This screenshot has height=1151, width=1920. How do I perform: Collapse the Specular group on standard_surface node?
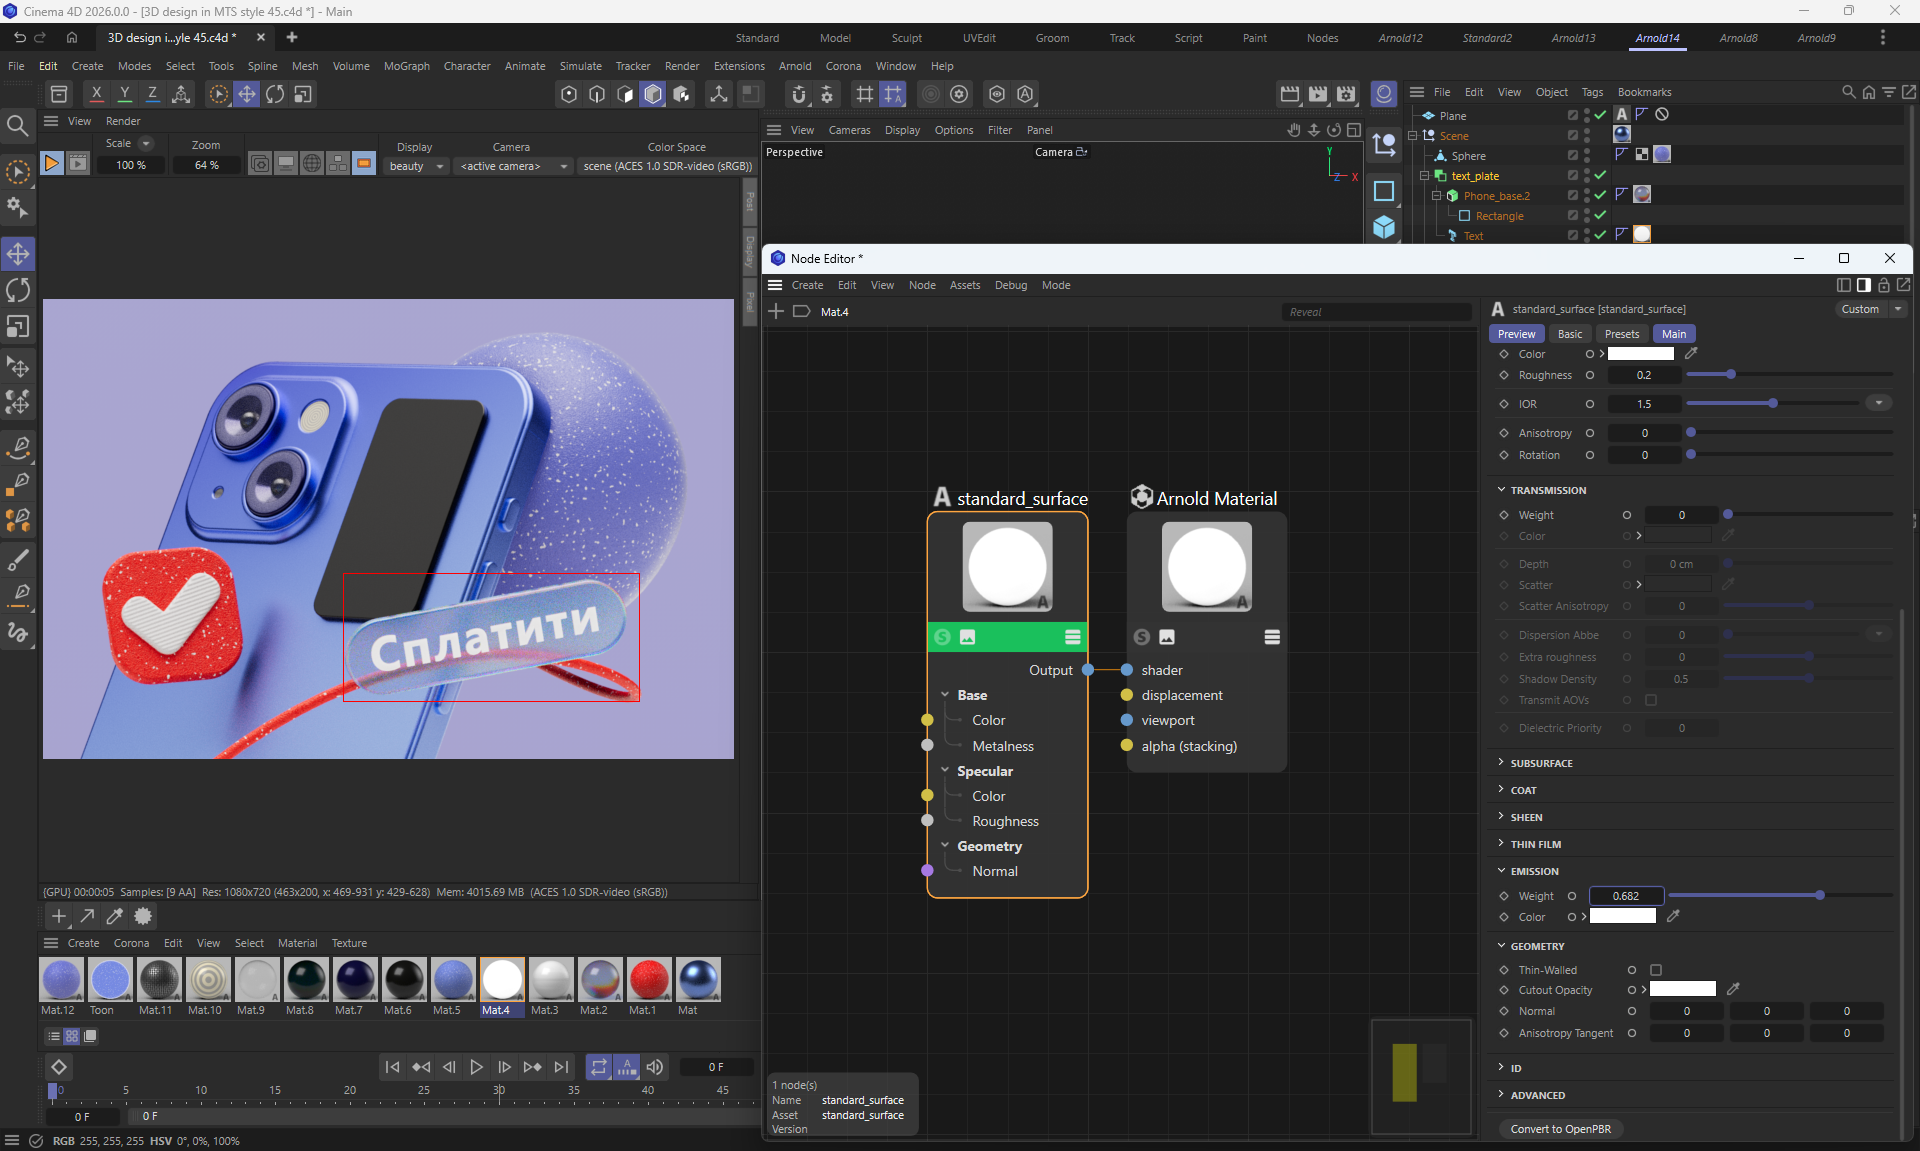(945, 771)
